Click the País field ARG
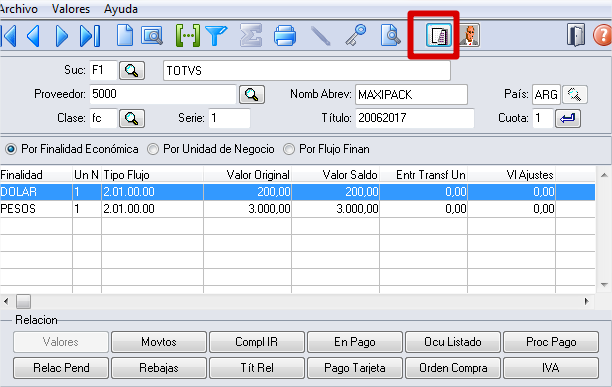 tap(546, 94)
